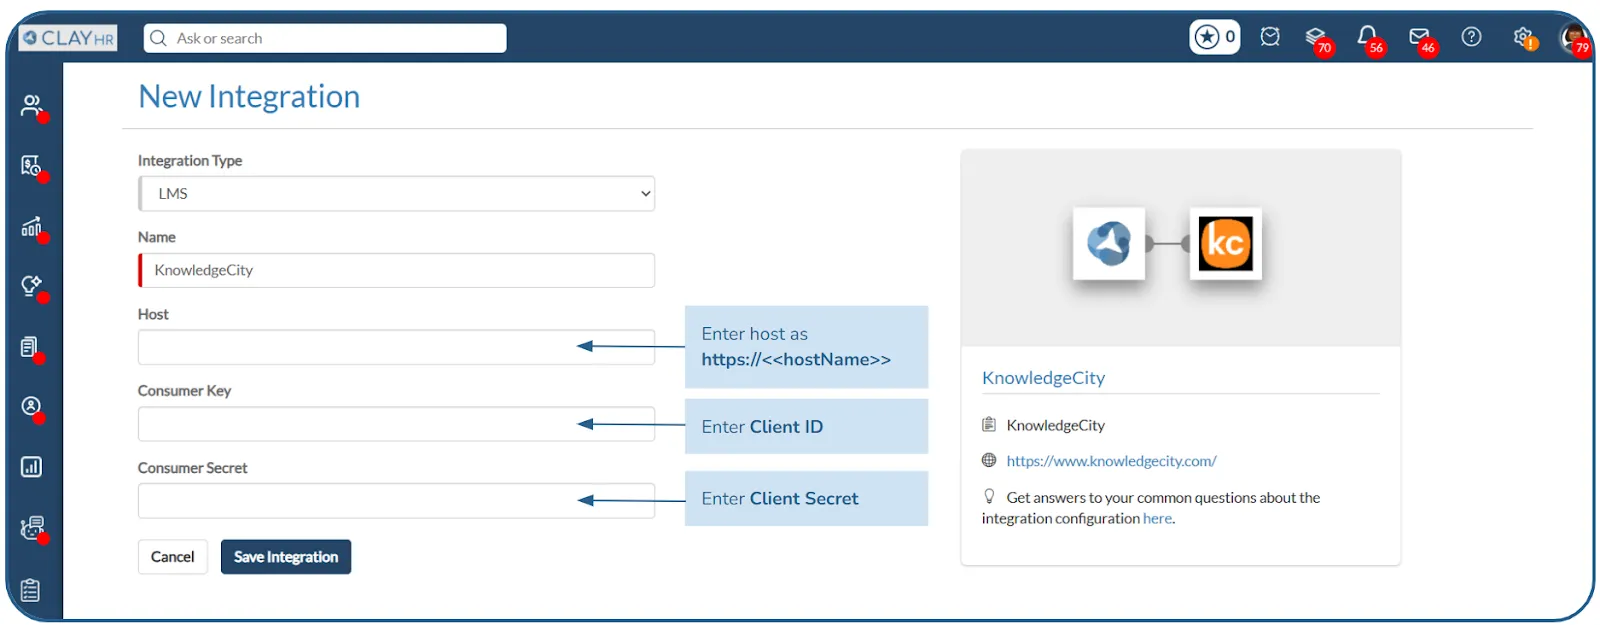Click the Name field containing KnowledgeCity
1600x625 pixels.
tap(397, 270)
